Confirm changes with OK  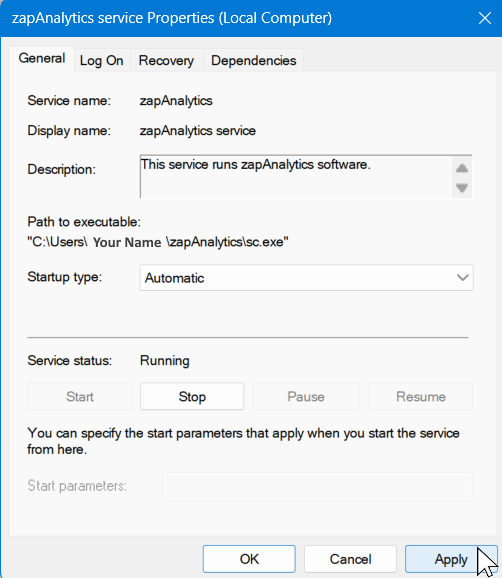click(249, 559)
